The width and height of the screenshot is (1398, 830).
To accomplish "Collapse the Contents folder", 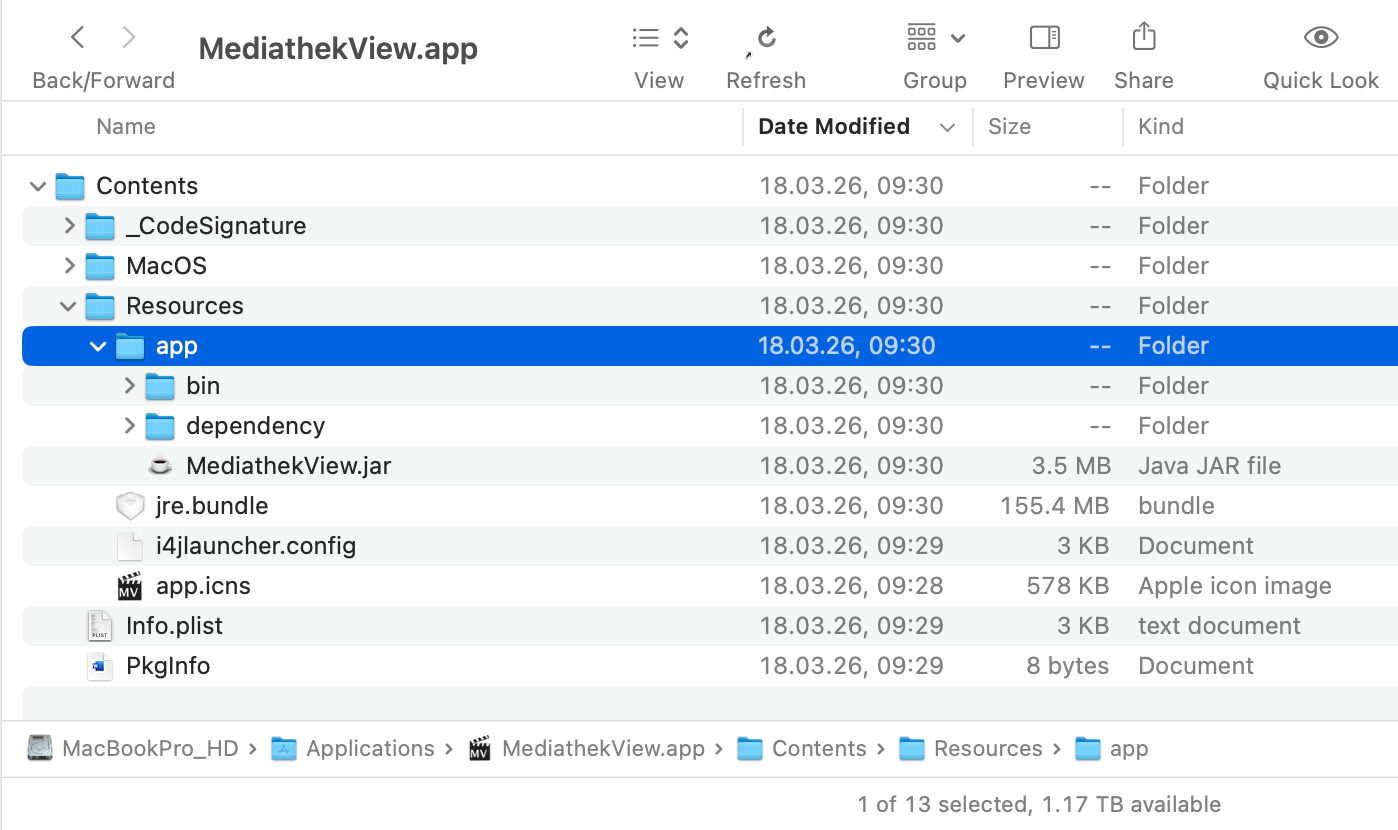I will coord(39,186).
